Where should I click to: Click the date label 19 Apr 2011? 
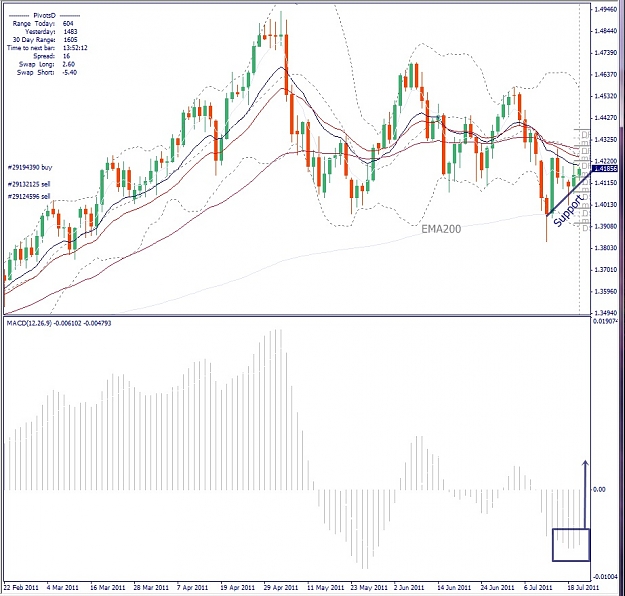tap(237, 588)
